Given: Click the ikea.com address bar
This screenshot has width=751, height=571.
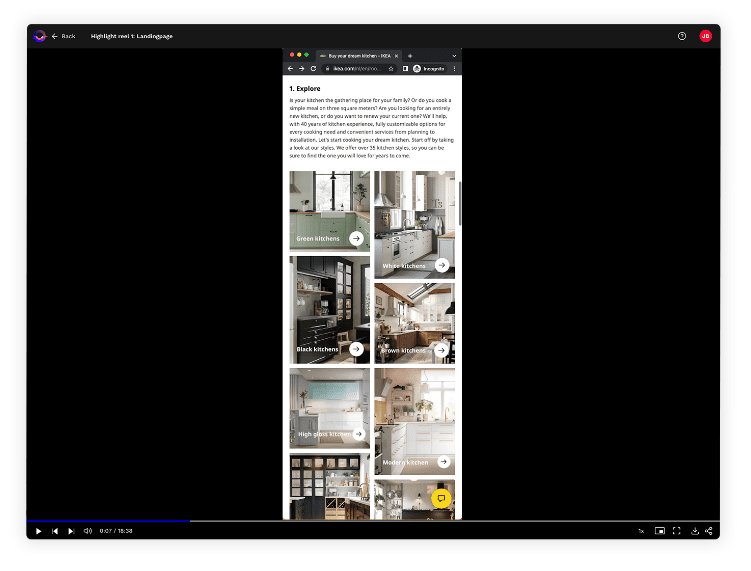Looking at the screenshot, I should click(357, 69).
